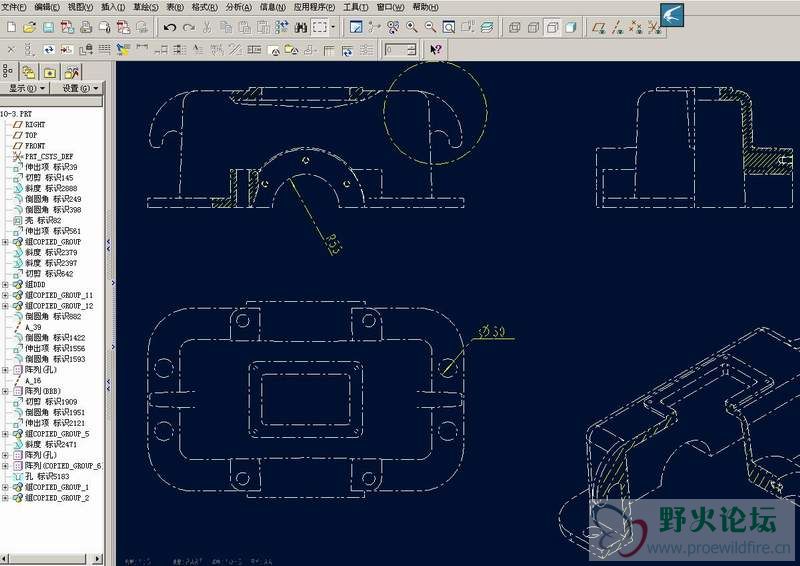
Task: Expand the 组COPIED_GROUP tree node
Action: 5,241
